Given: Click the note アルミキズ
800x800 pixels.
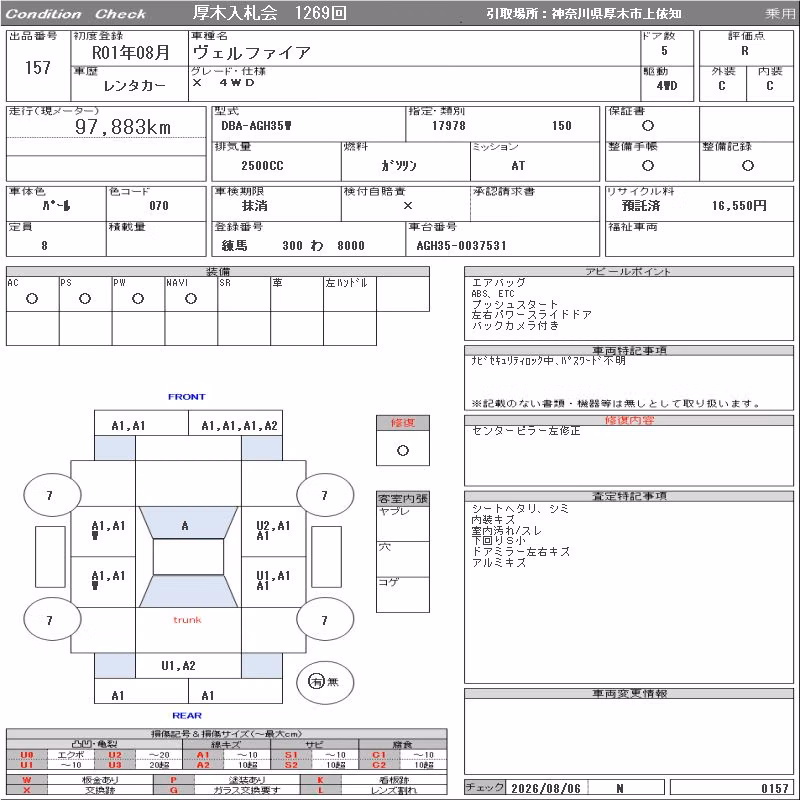Looking at the screenshot, I should pyautogui.click(x=498, y=562).
